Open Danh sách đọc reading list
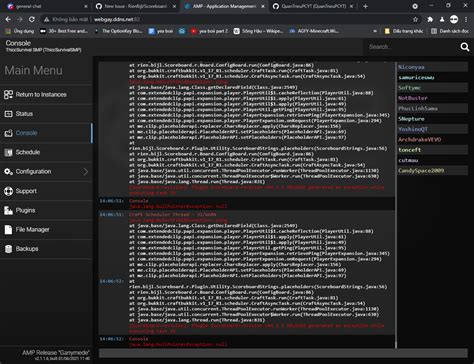This screenshot has width=474, height=364. (x=450, y=31)
